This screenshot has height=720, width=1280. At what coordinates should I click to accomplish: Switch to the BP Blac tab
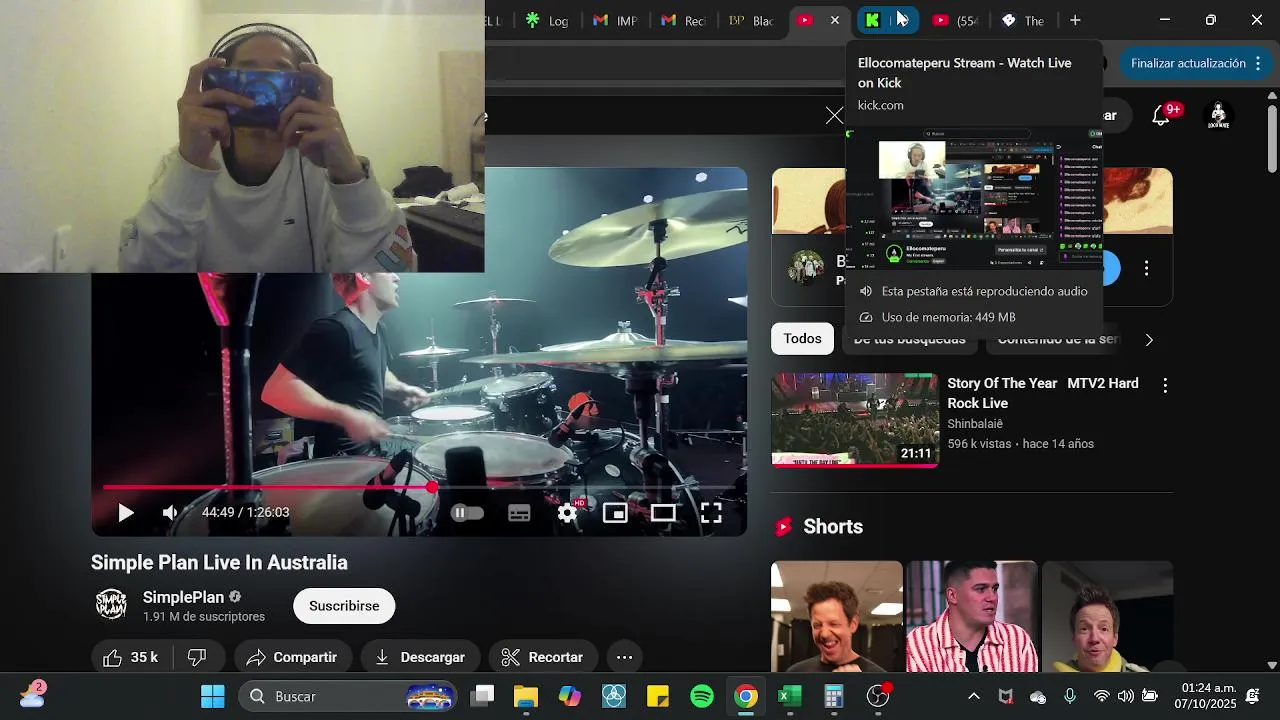(x=751, y=20)
